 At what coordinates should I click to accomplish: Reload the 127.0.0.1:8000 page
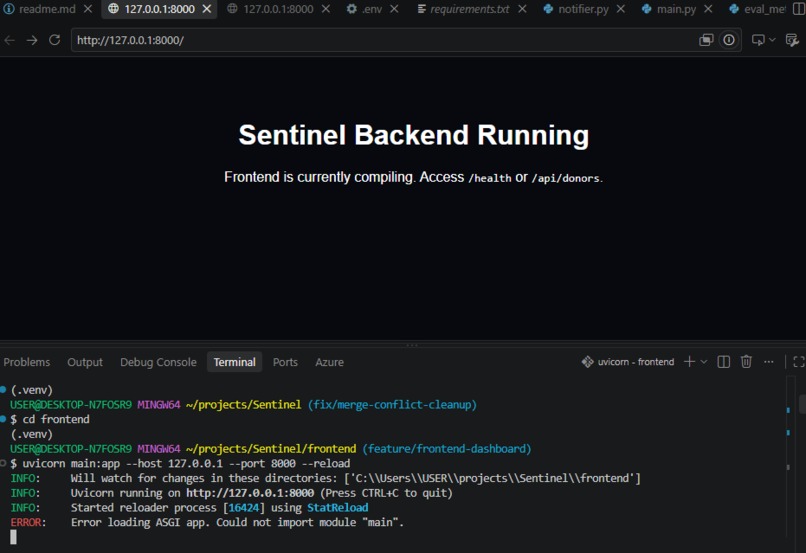(x=54, y=40)
